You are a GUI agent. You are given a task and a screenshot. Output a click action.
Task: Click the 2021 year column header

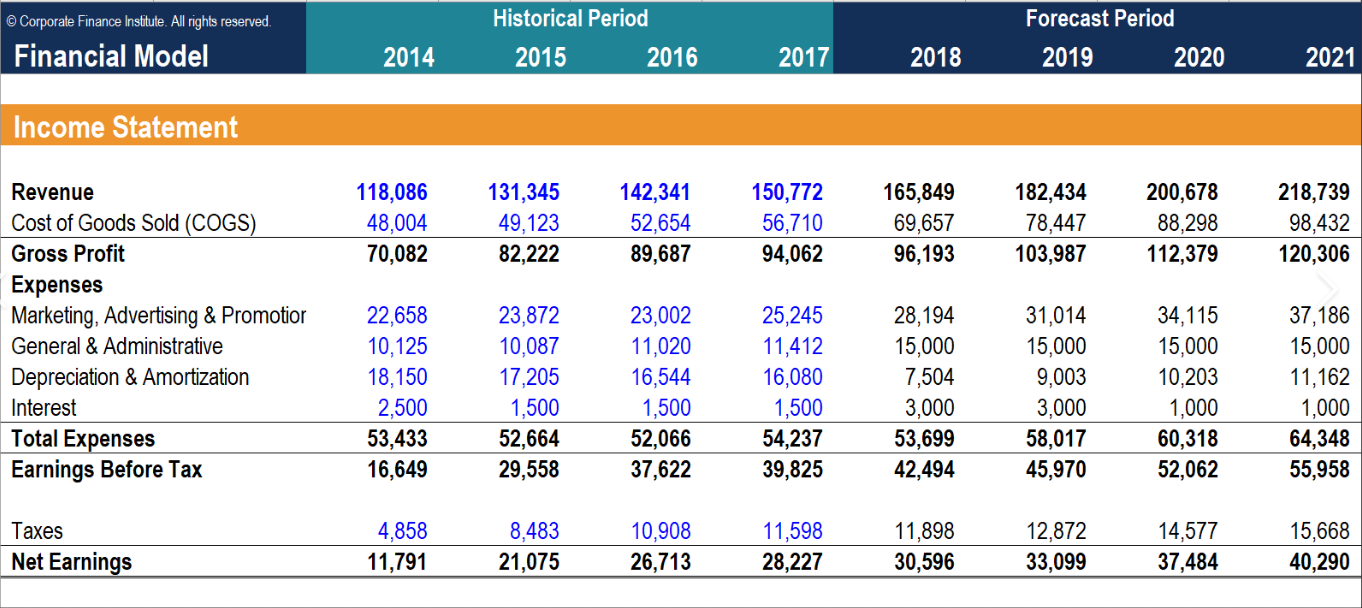point(1330,57)
